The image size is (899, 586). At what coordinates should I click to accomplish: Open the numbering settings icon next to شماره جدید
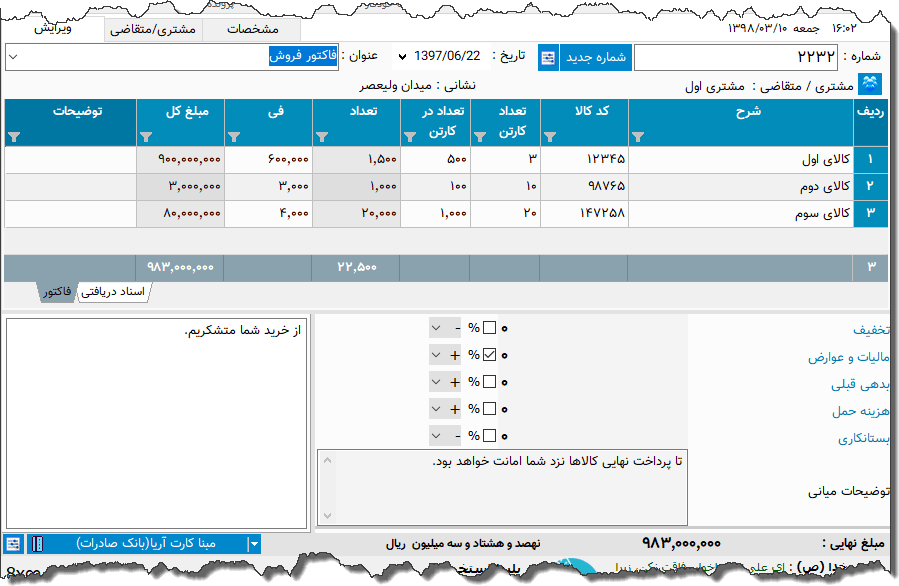tap(547, 57)
